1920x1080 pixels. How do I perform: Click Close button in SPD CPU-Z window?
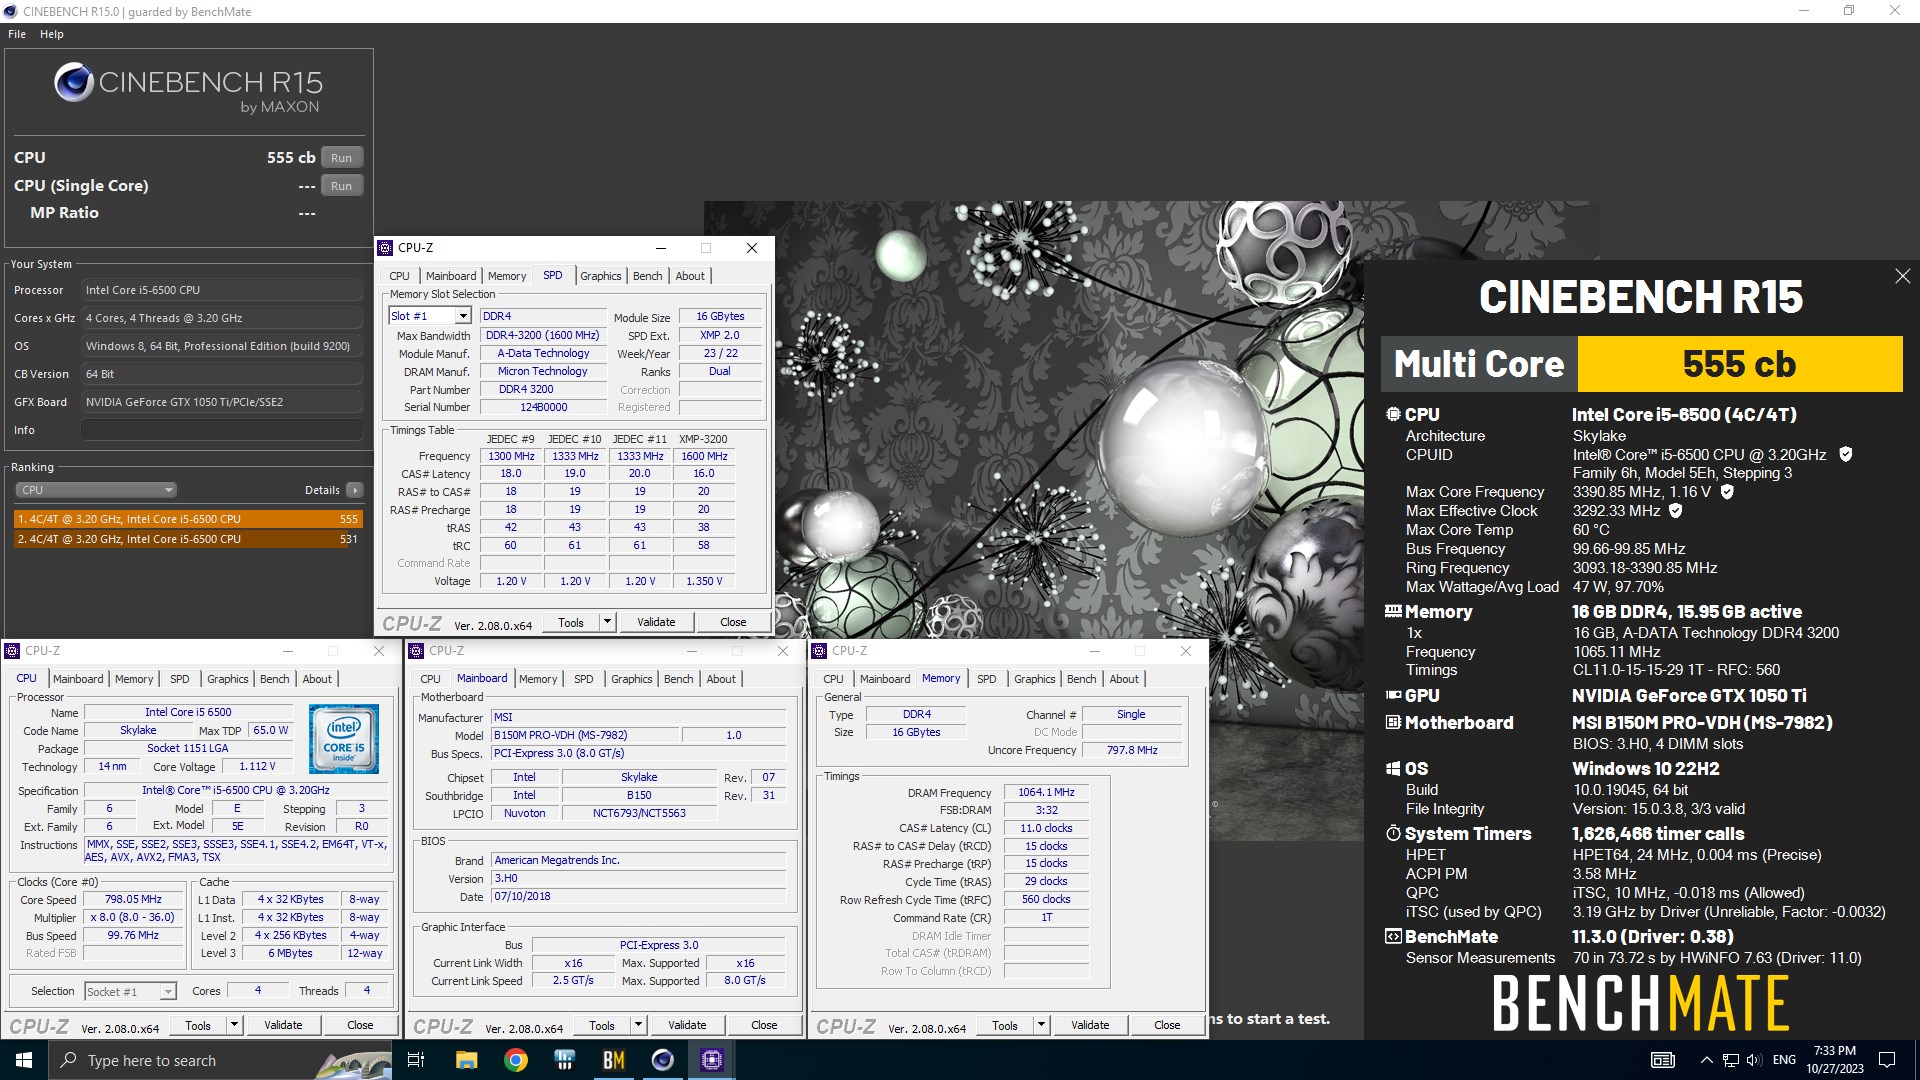[x=733, y=622]
